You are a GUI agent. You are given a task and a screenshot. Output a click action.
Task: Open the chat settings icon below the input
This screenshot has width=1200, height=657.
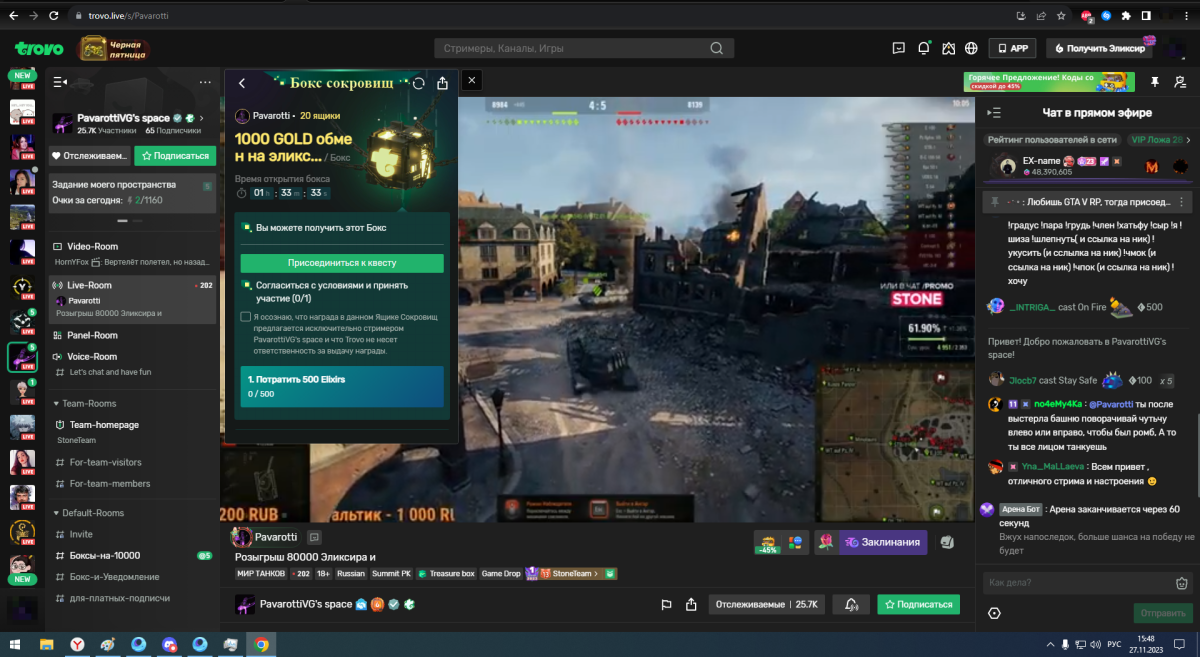[994, 613]
